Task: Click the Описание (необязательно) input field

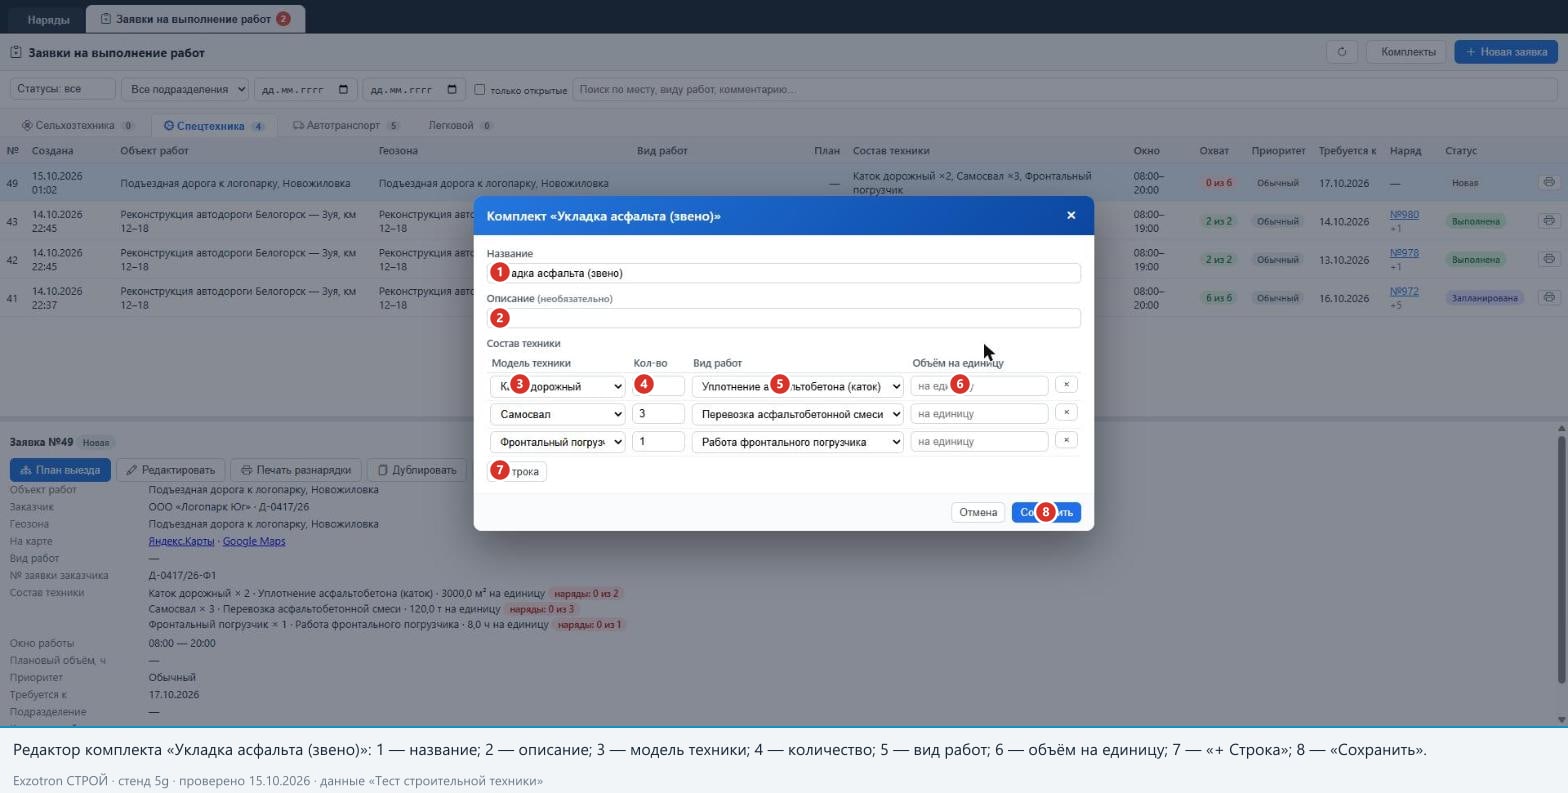Action: tap(784, 318)
